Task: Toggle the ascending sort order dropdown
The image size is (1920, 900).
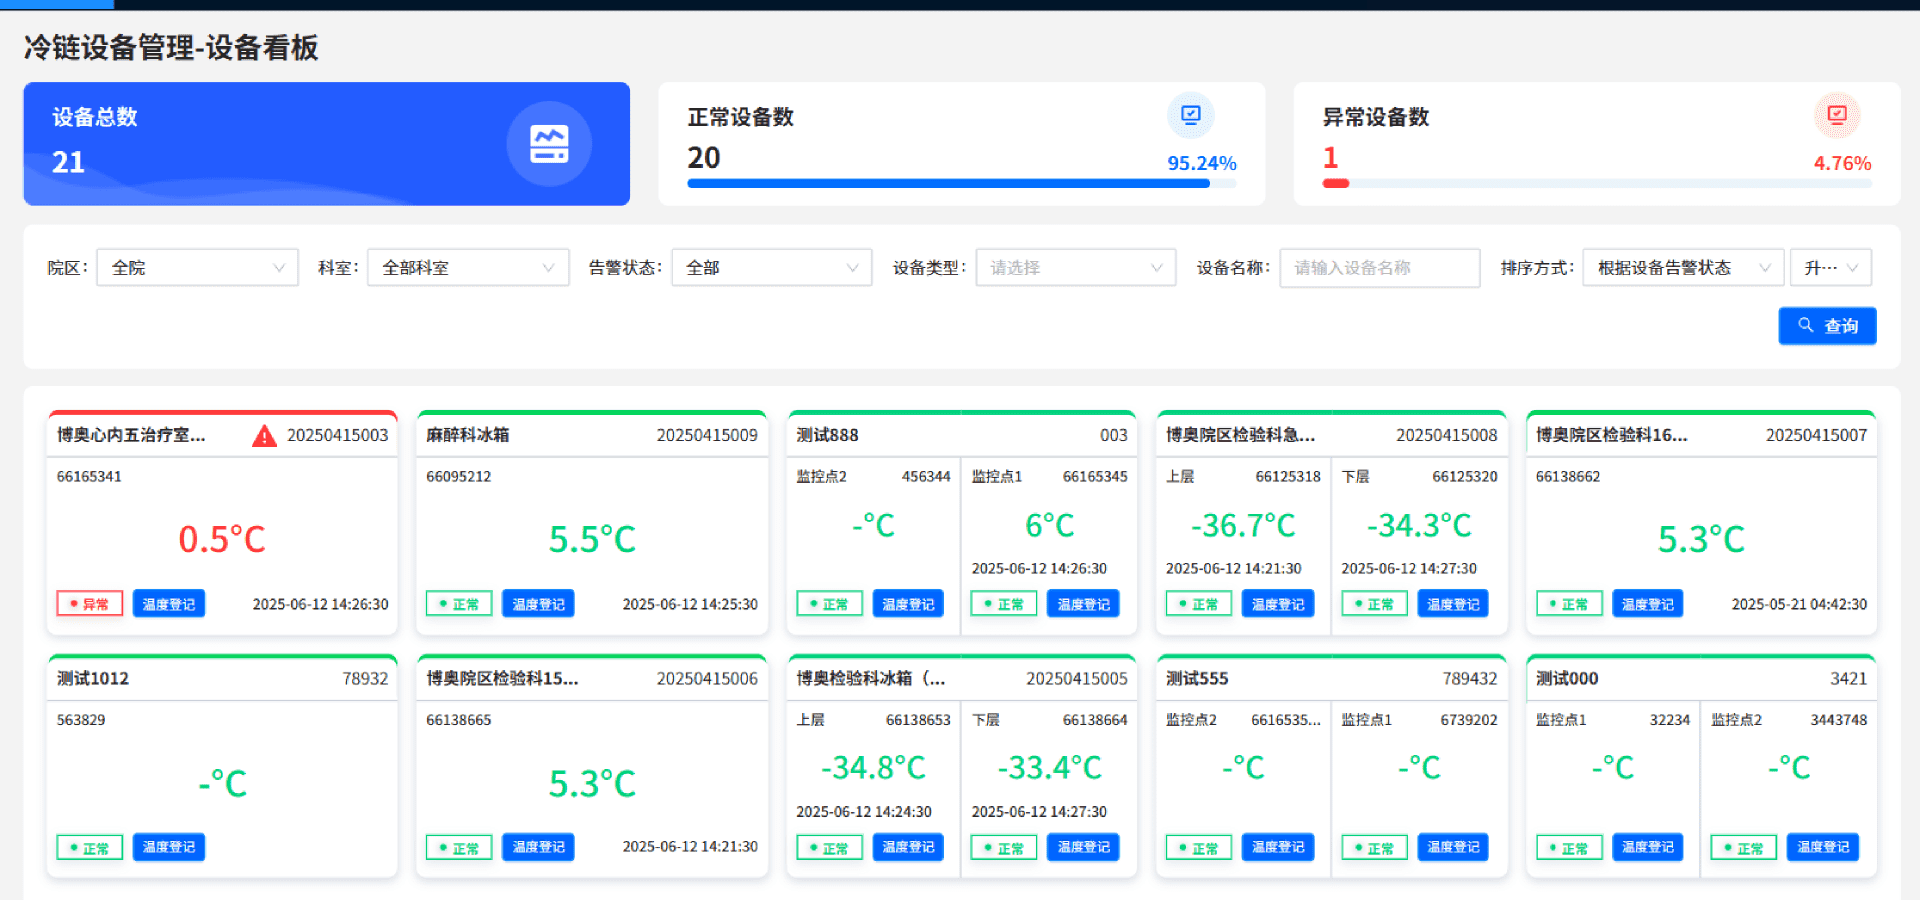Action: tap(1830, 268)
